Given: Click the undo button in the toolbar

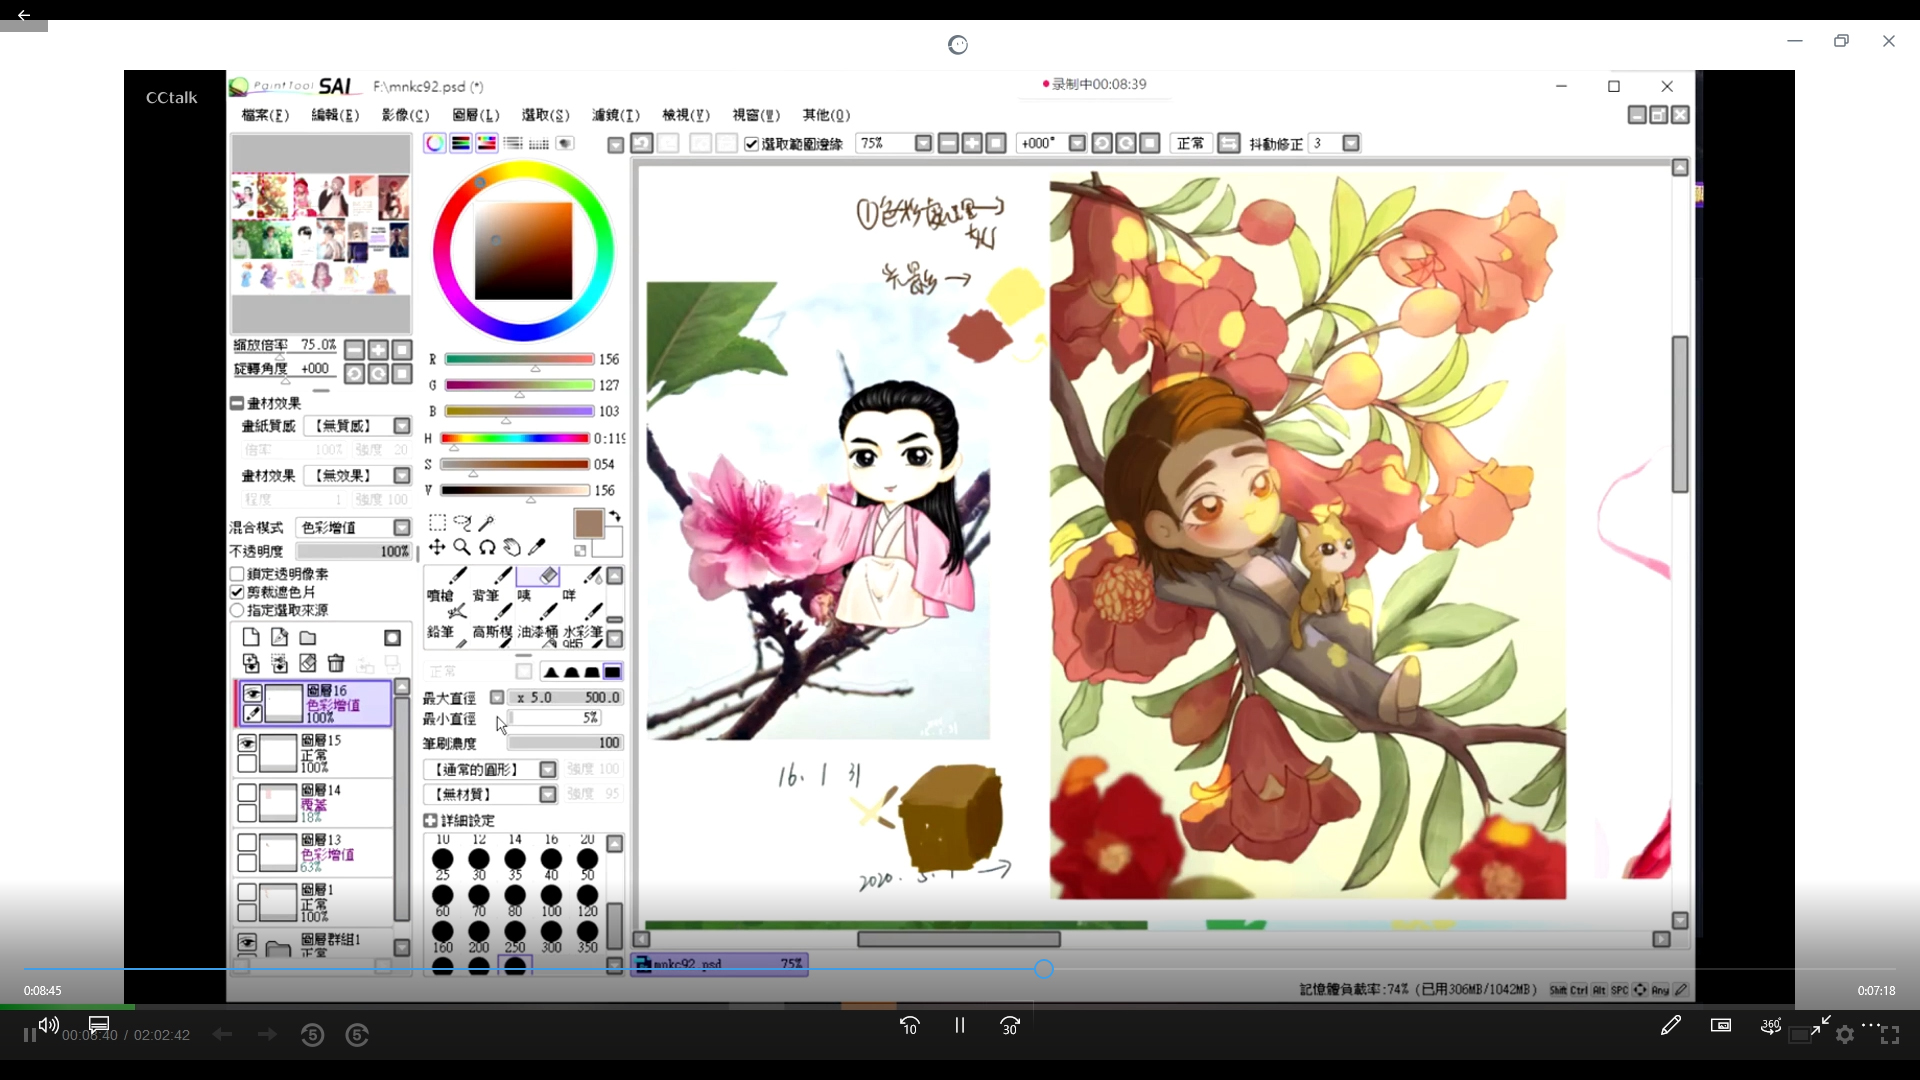Looking at the screenshot, I should pos(642,144).
